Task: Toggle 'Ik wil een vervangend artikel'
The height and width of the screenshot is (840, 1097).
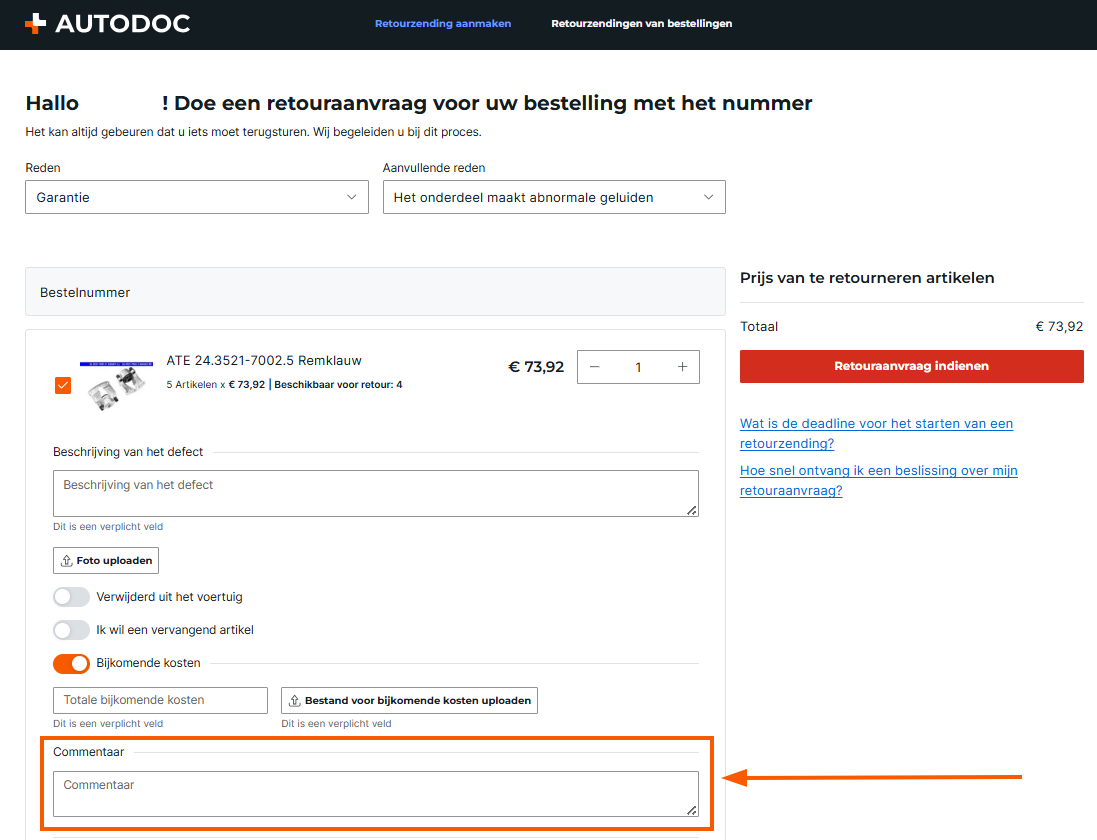Action: click(x=71, y=630)
